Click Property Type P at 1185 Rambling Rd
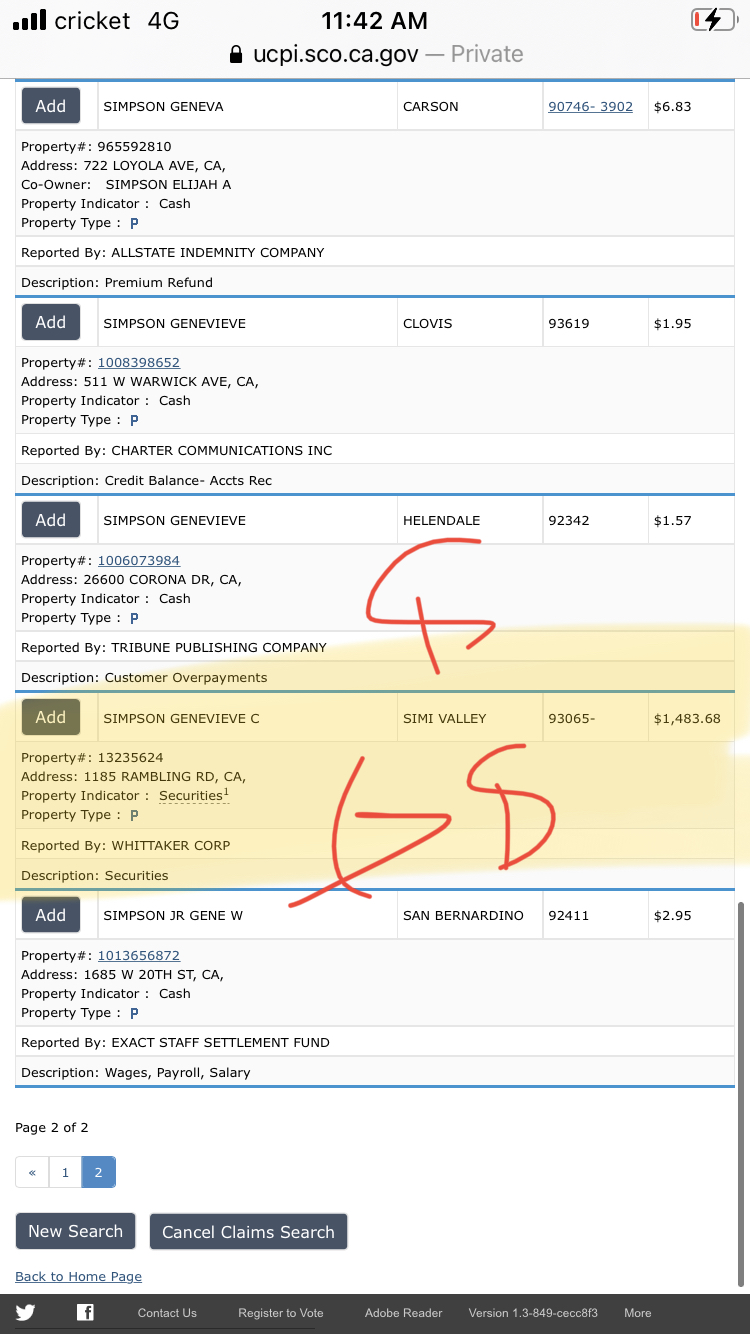Screen dimensions: 750x1334 134,815
